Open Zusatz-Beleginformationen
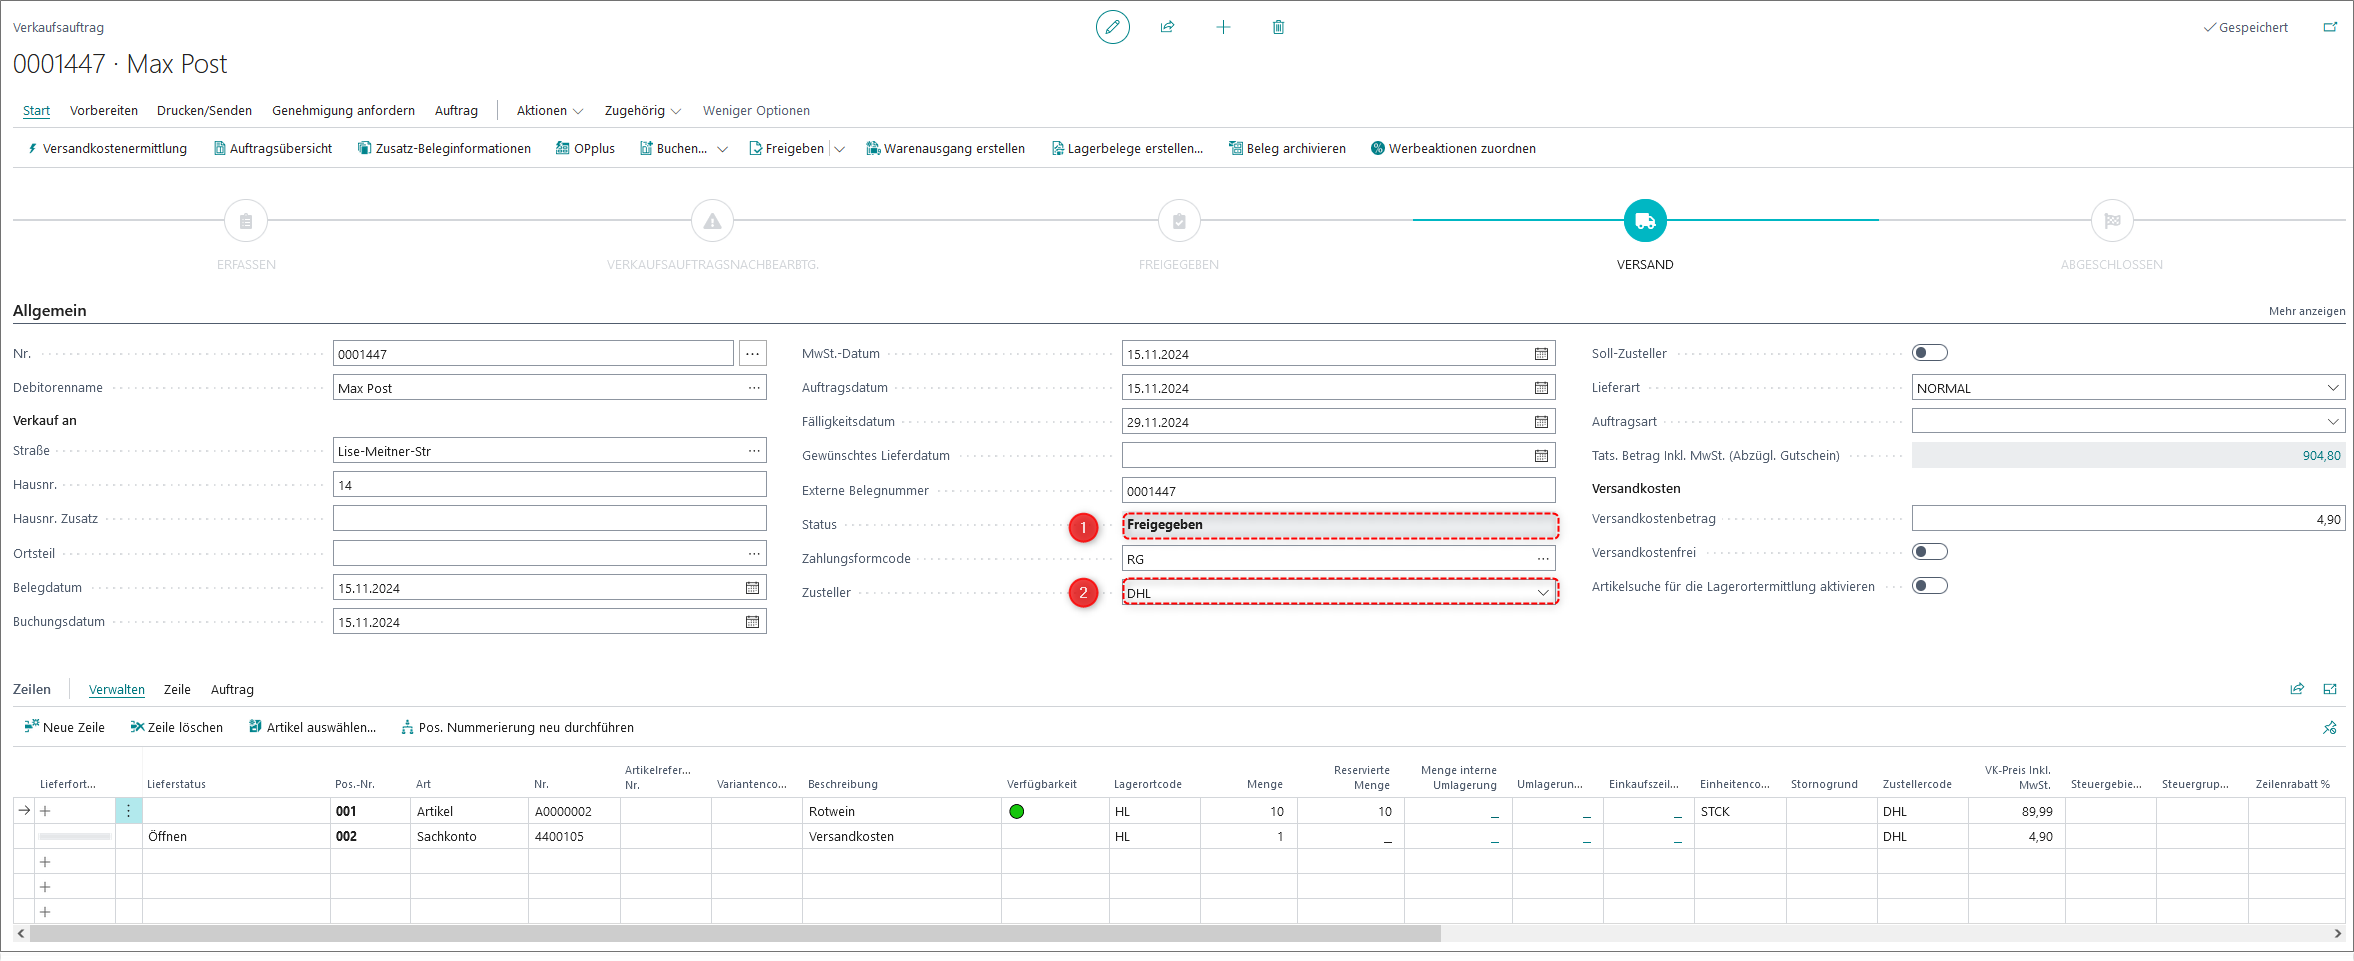 (x=445, y=149)
